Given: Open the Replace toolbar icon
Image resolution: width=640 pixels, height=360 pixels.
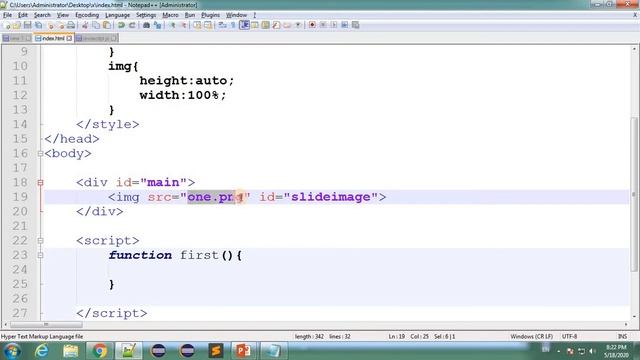Looking at the screenshot, I should [x=158, y=25].
